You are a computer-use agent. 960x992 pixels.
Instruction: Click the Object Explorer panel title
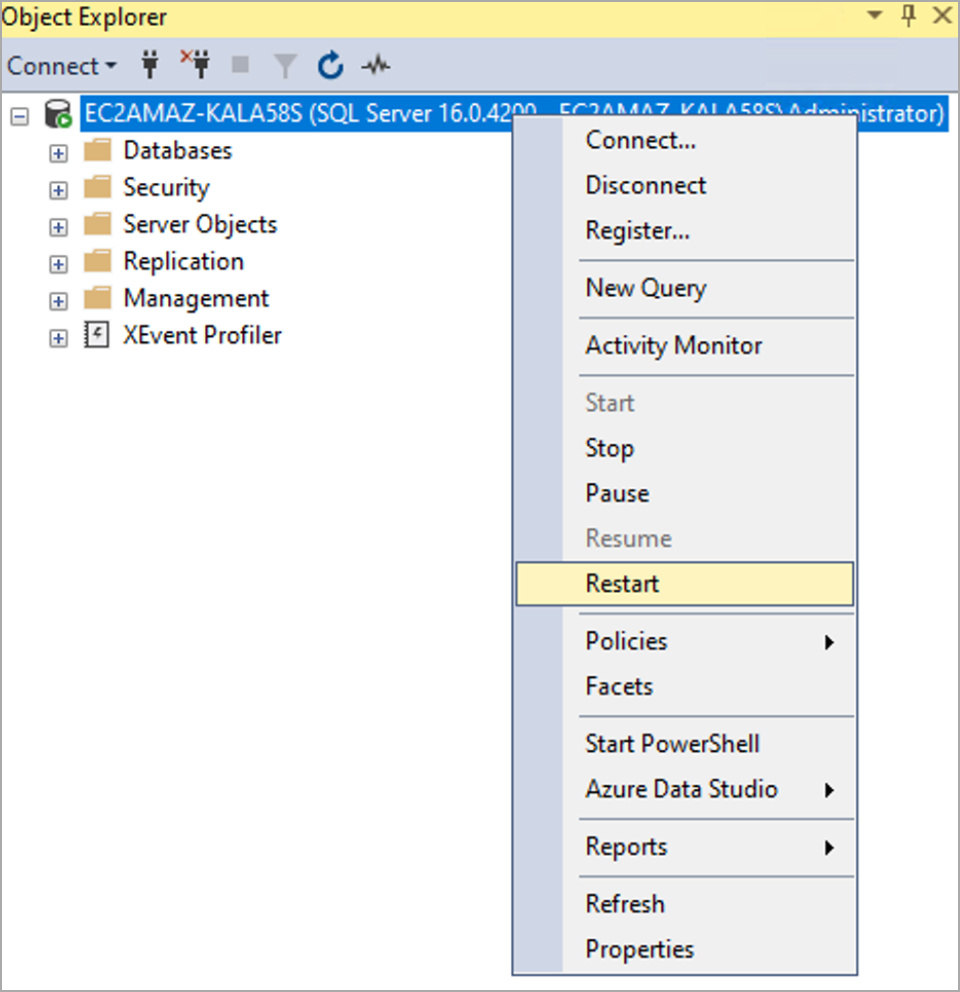[x=84, y=17]
